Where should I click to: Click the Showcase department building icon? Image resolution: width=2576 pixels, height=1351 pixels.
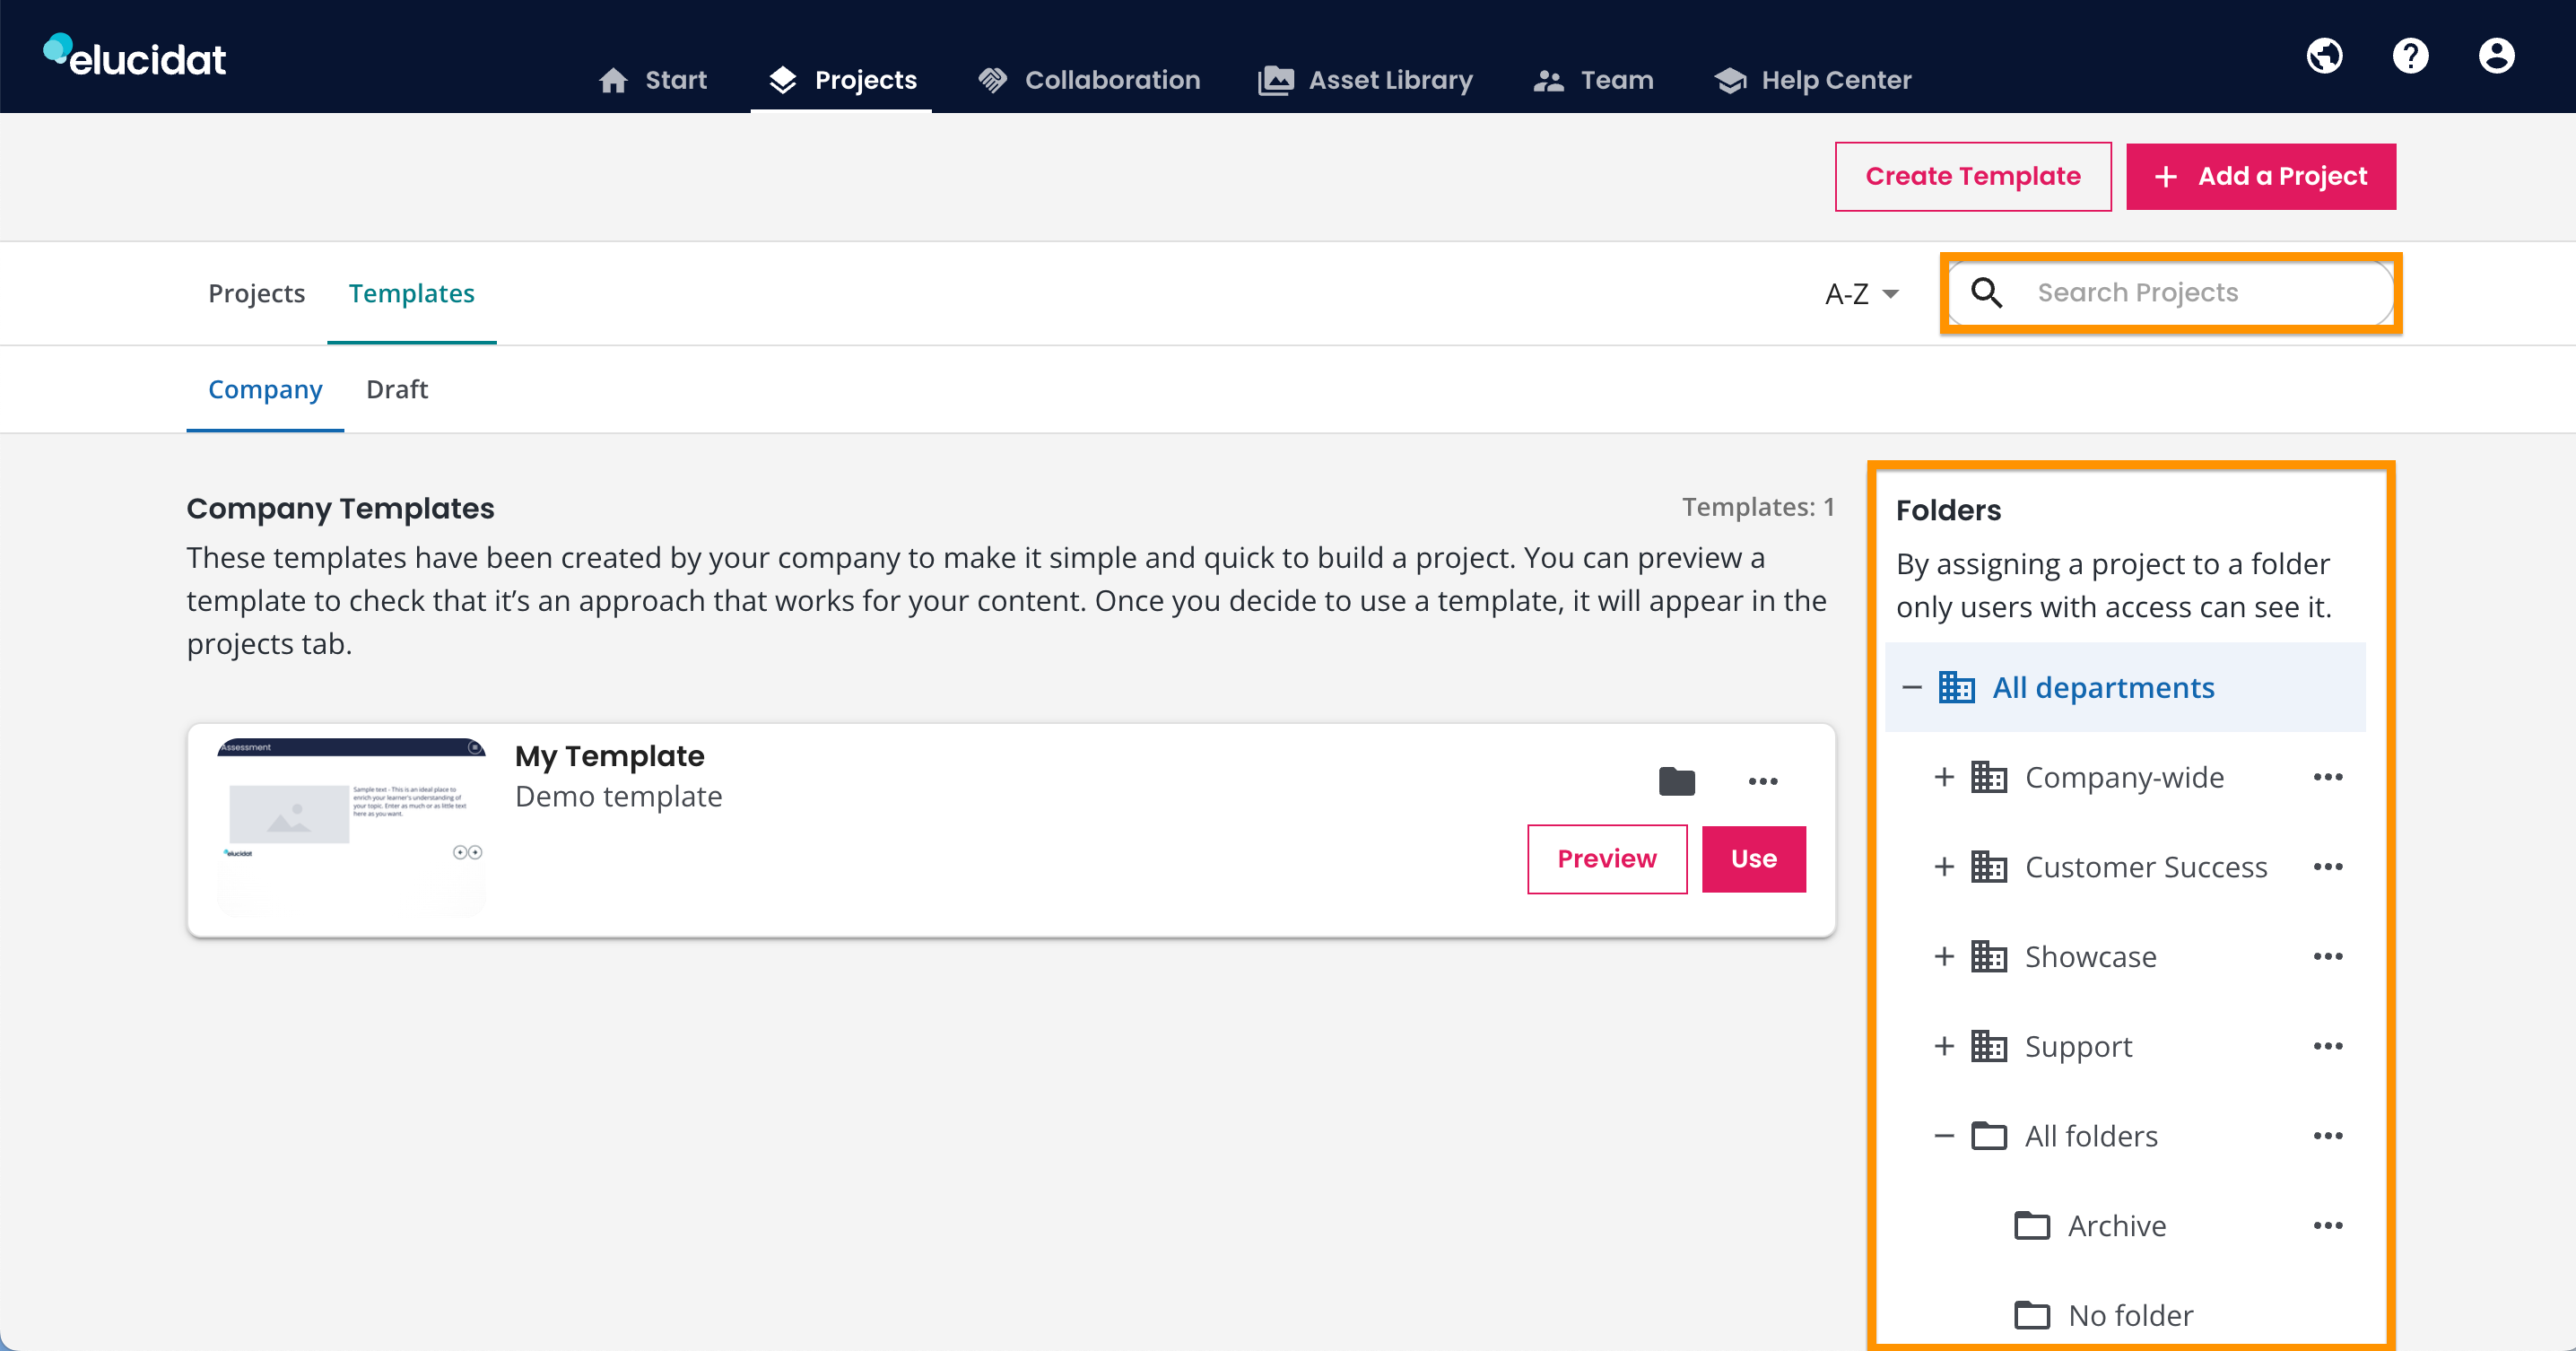[x=1989, y=956]
